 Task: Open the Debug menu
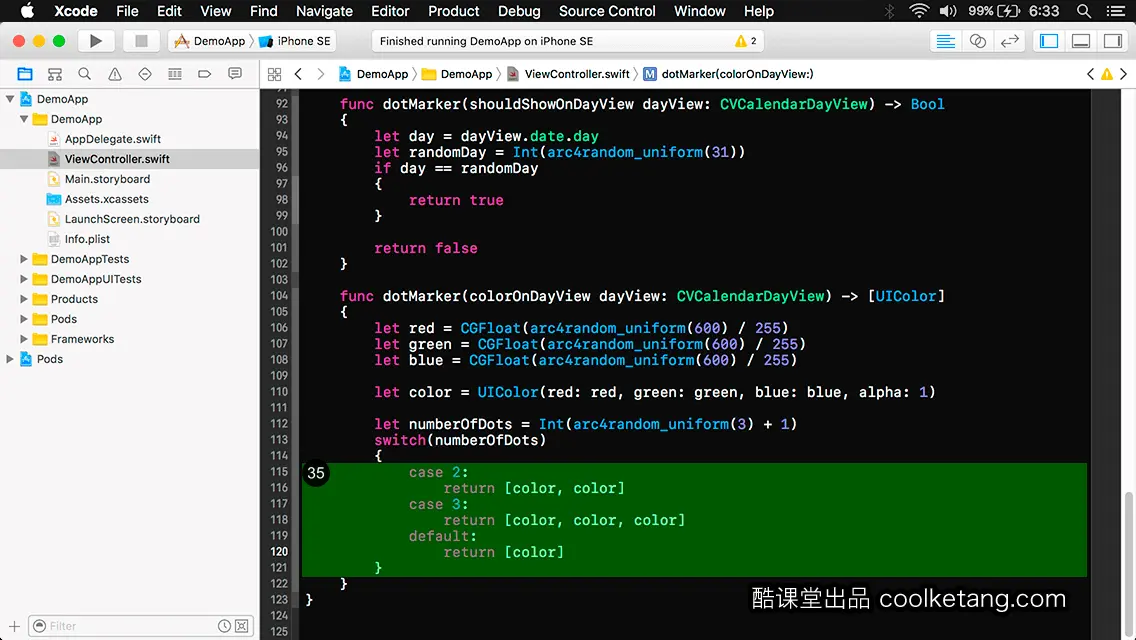519,11
